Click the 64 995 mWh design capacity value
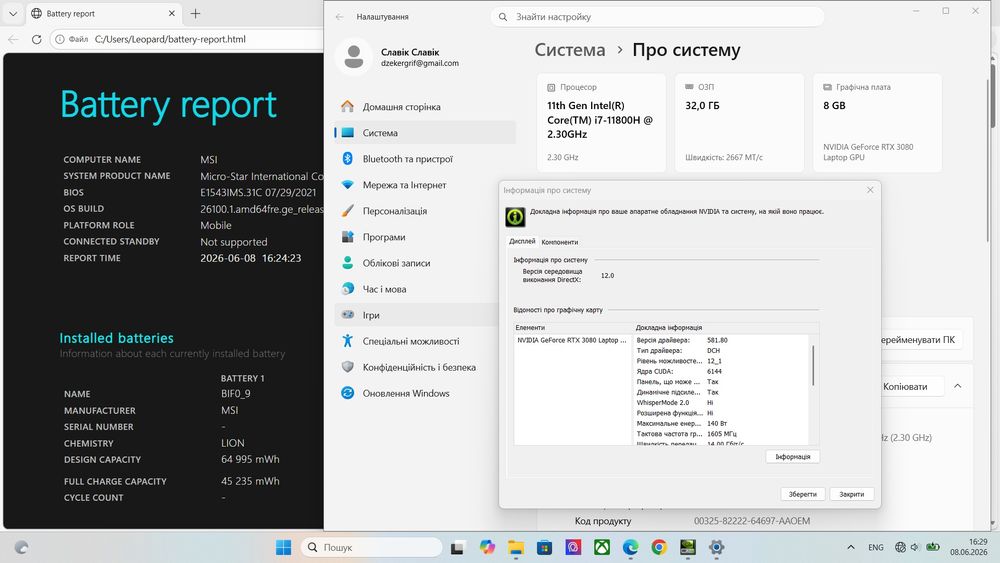The height and width of the screenshot is (563, 1000). [x=250, y=459]
